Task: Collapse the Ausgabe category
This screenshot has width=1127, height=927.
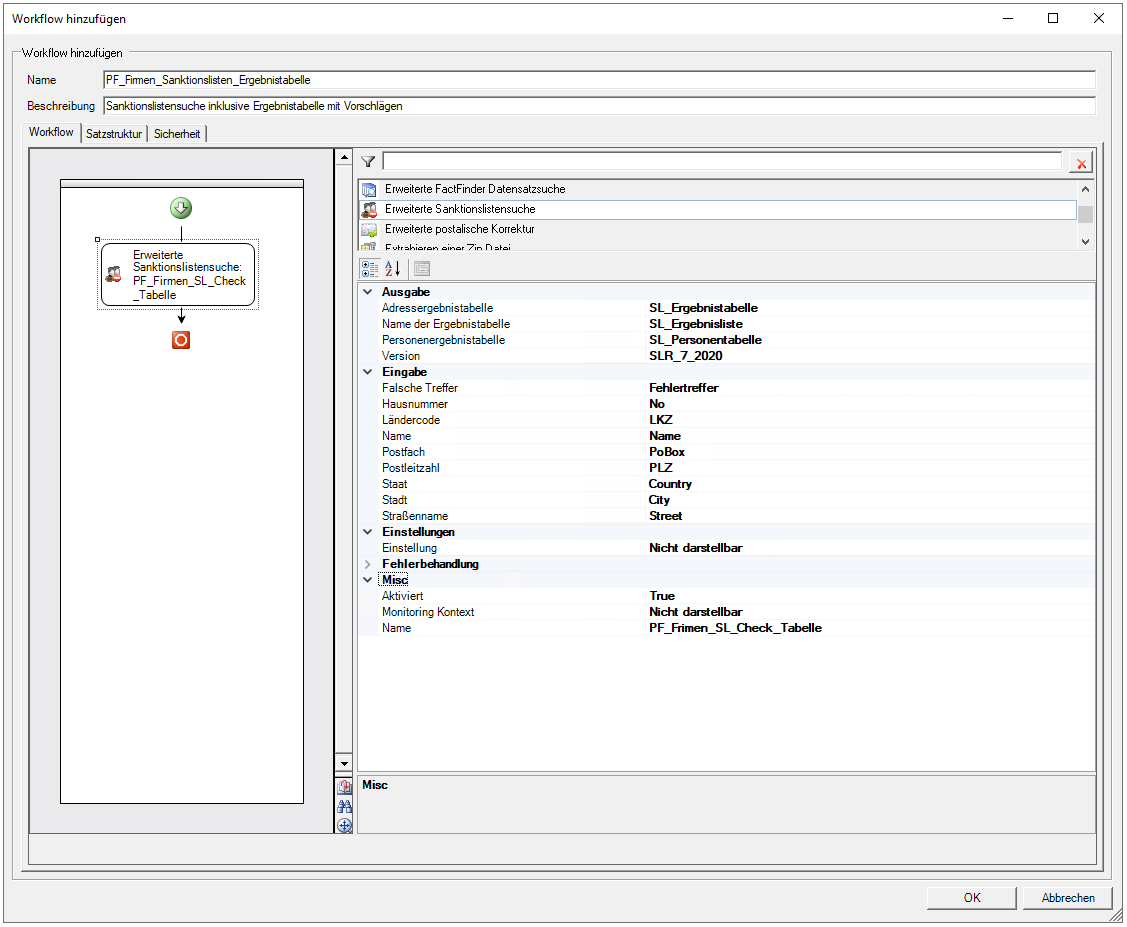Action: click(x=368, y=292)
